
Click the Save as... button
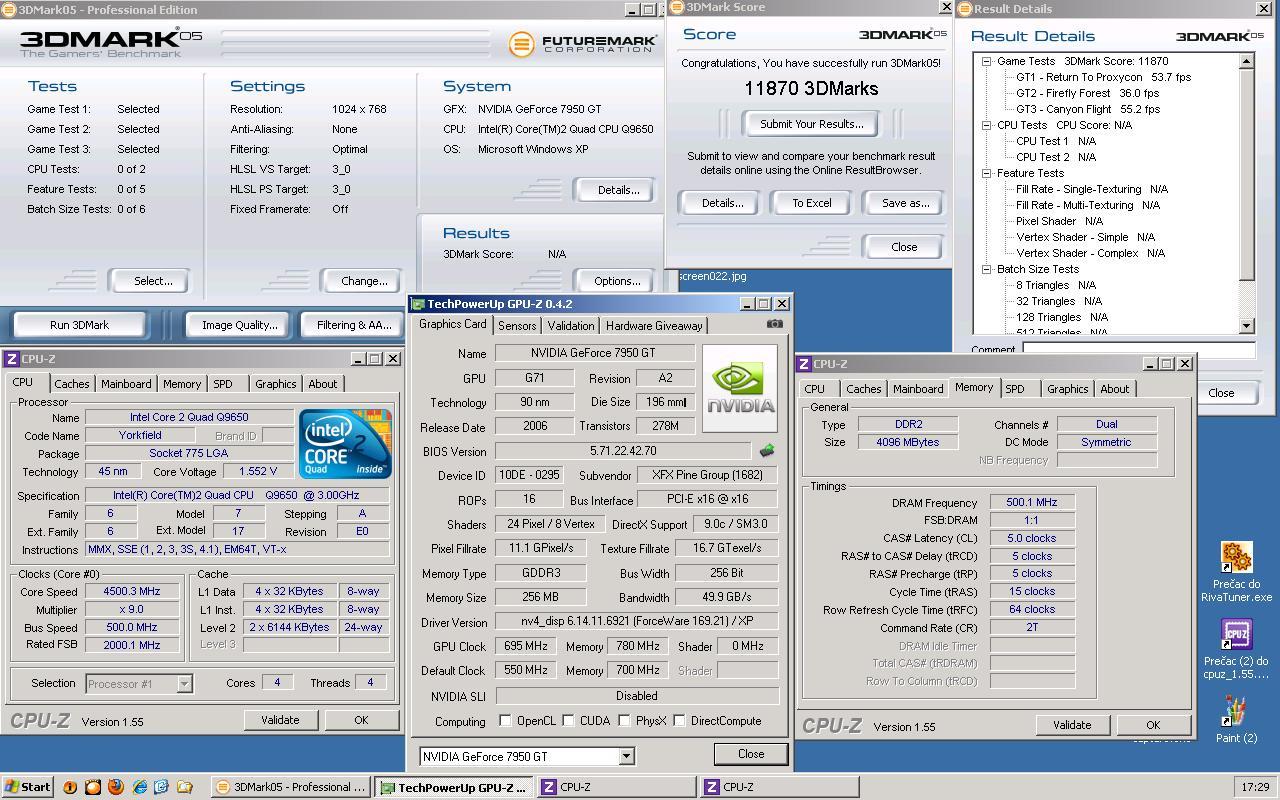(x=905, y=203)
